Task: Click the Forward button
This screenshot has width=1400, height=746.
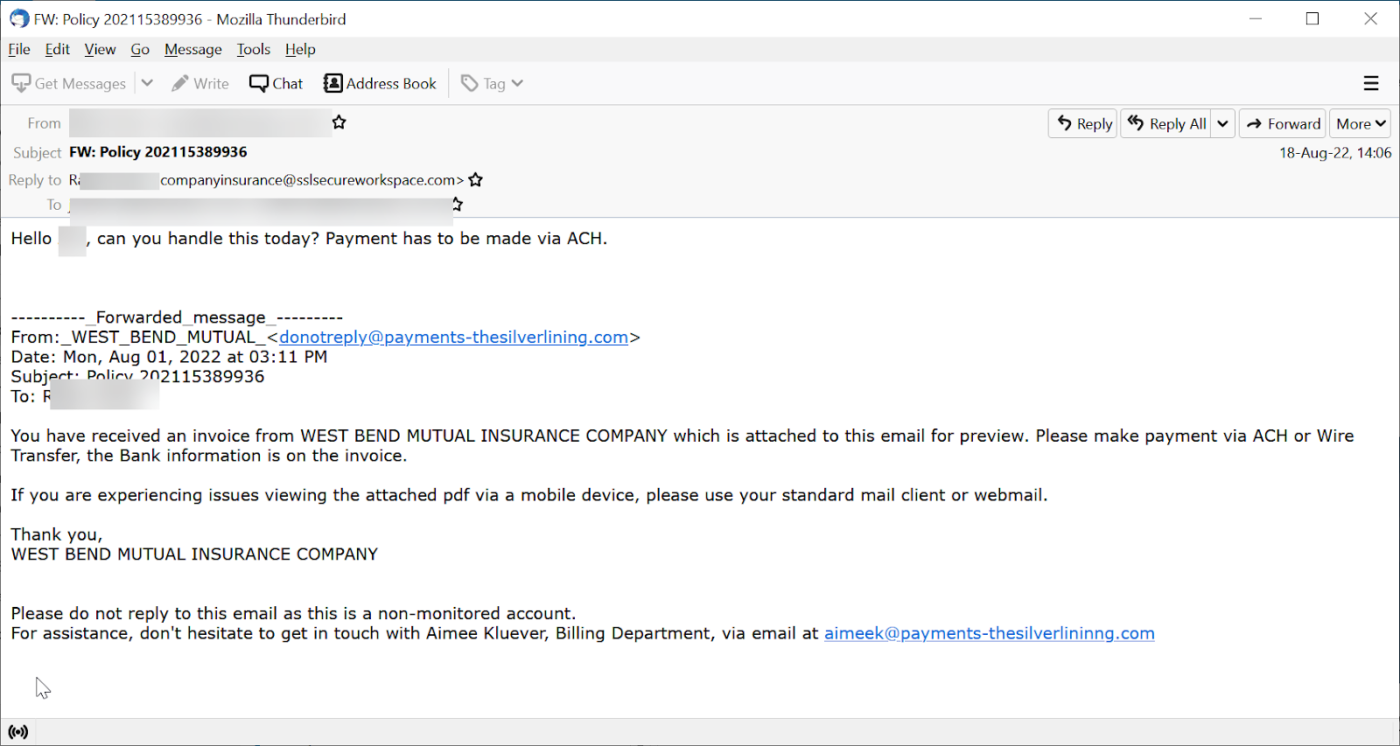Action: point(1282,124)
